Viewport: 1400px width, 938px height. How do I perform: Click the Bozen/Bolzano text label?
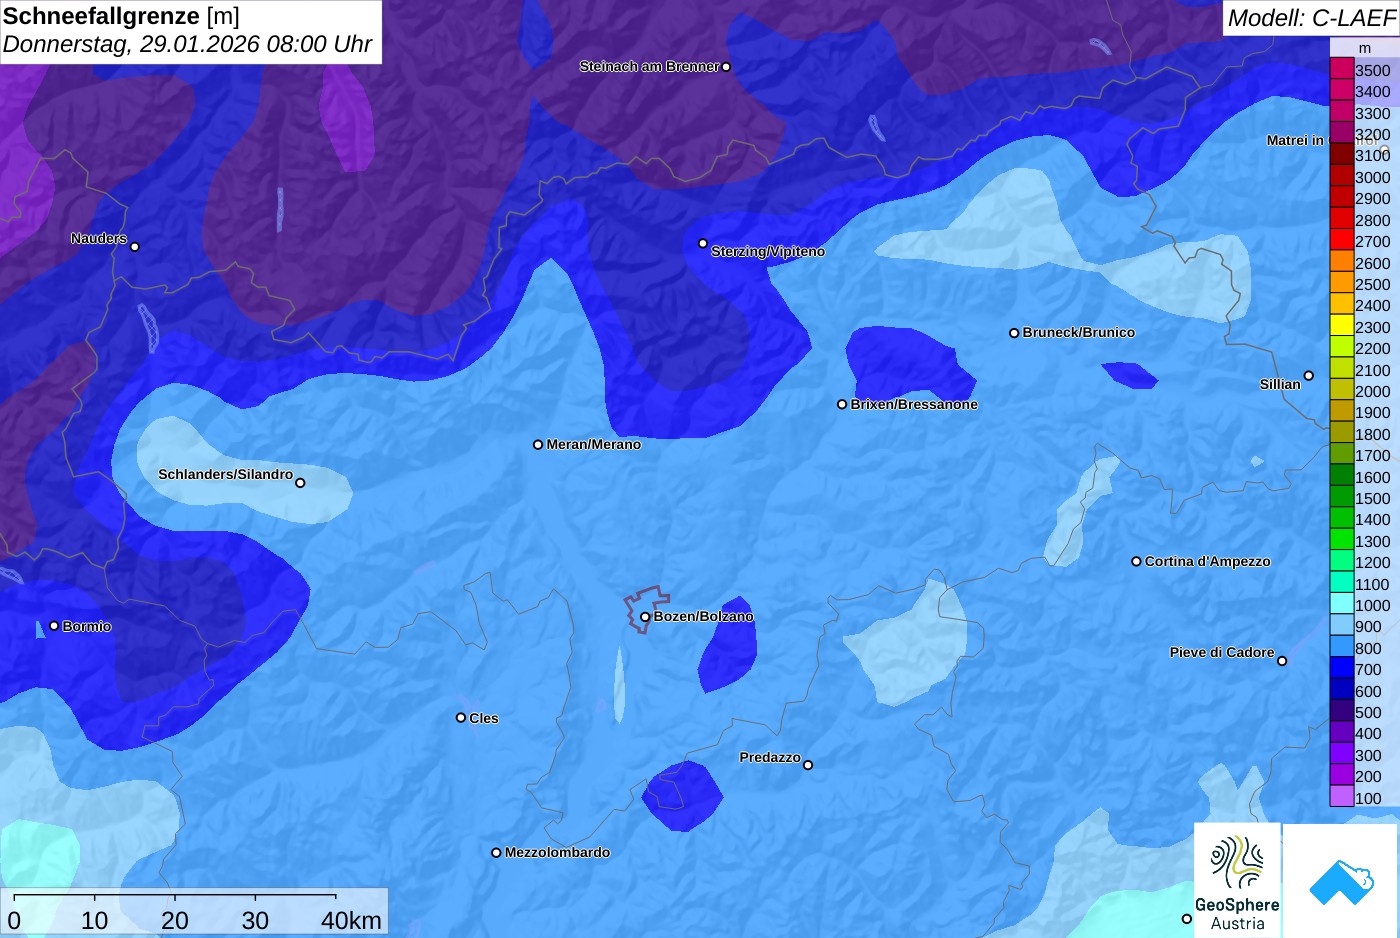point(703,616)
